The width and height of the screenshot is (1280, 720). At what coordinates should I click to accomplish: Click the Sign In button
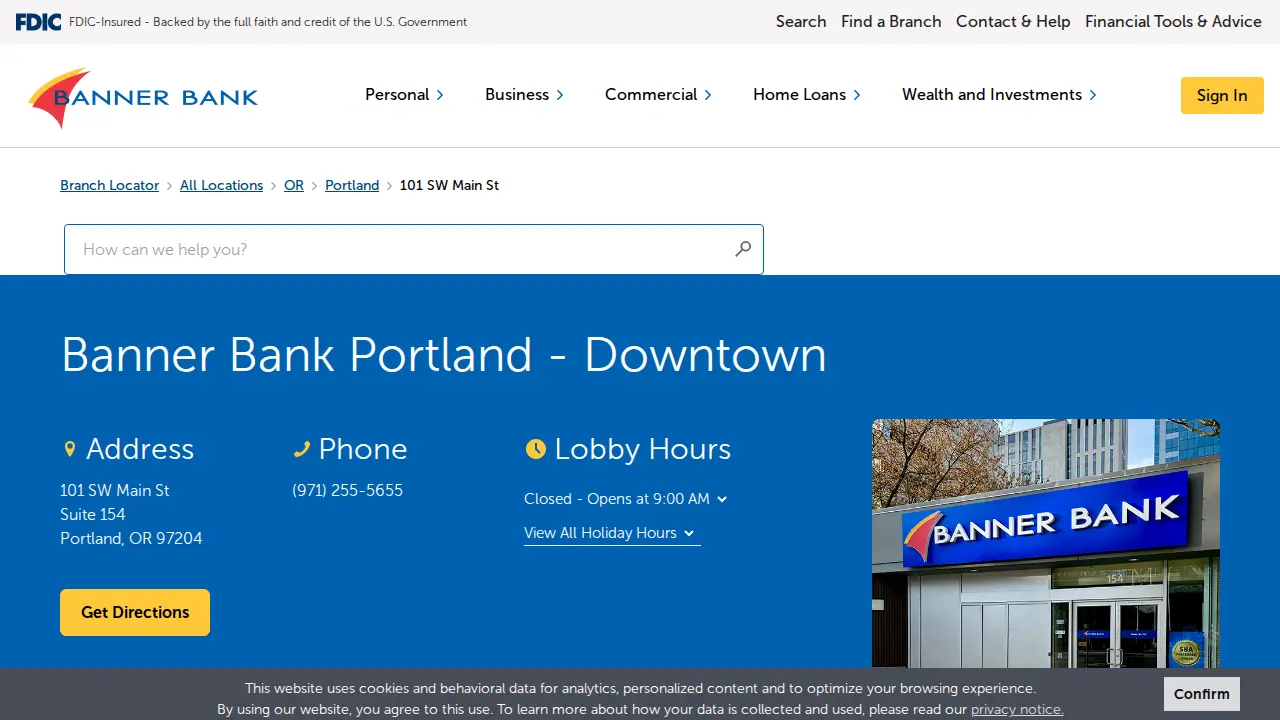pyautogui.click(x=1222, y=95)
